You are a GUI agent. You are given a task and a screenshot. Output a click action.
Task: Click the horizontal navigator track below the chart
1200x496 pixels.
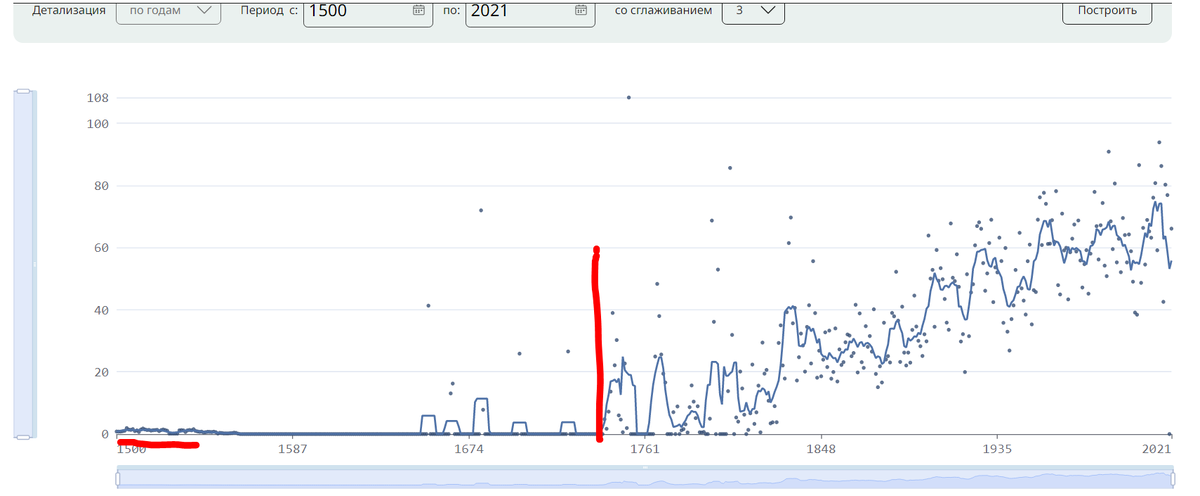point(644,479)
